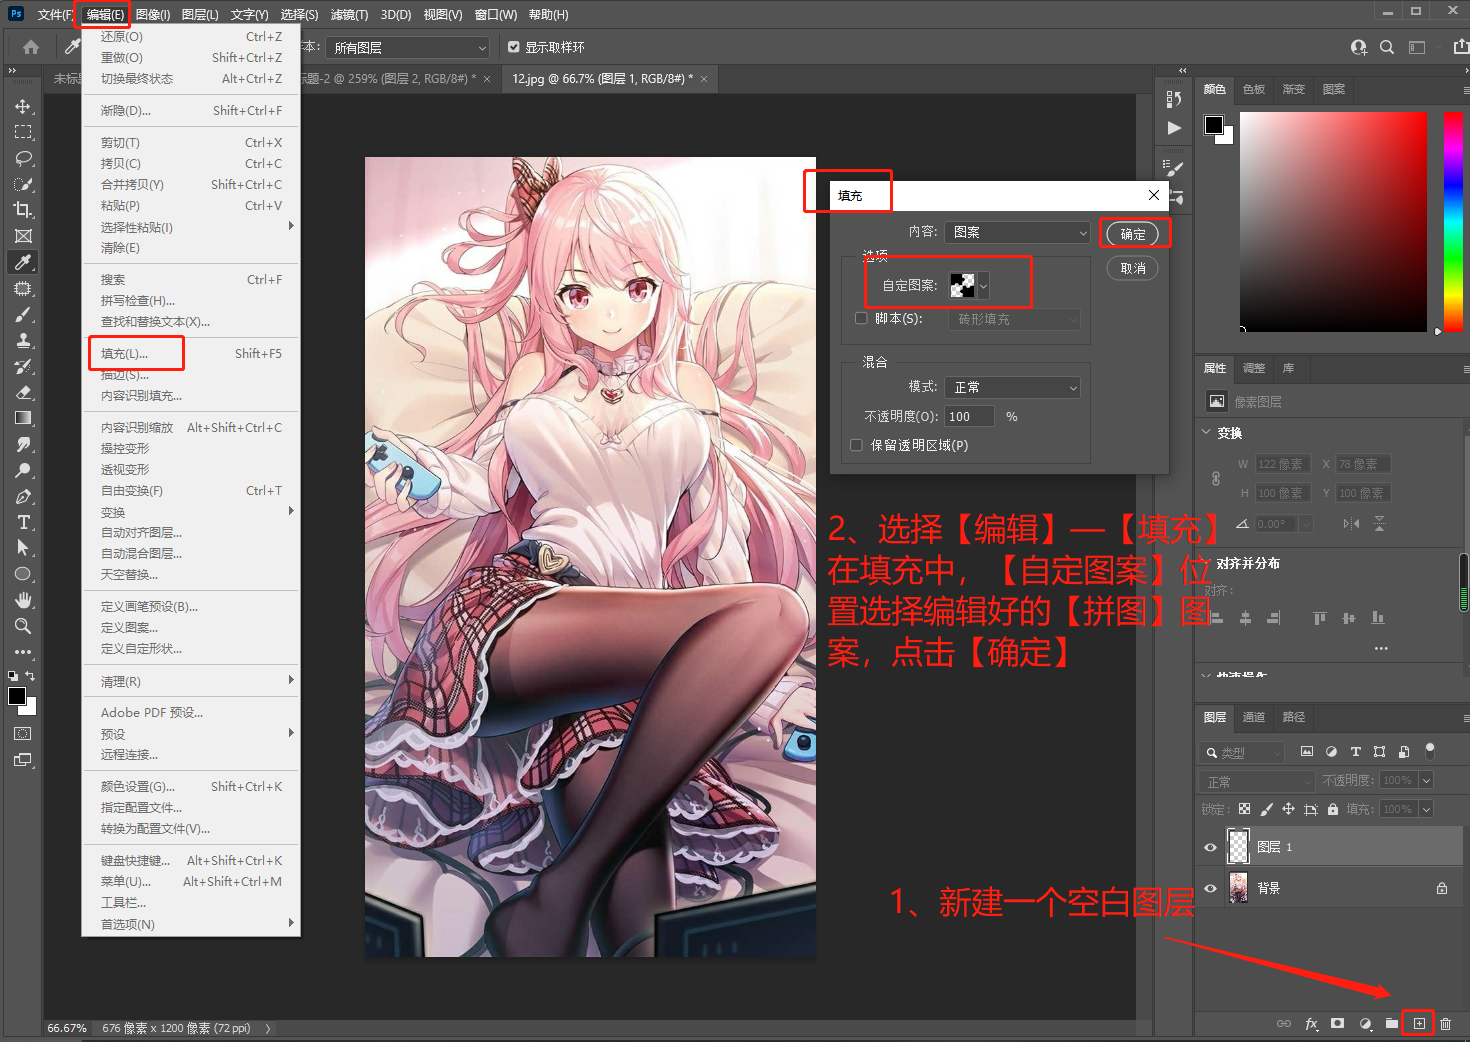Select the Move tool

pyautogui.click(x=23, y=106)
